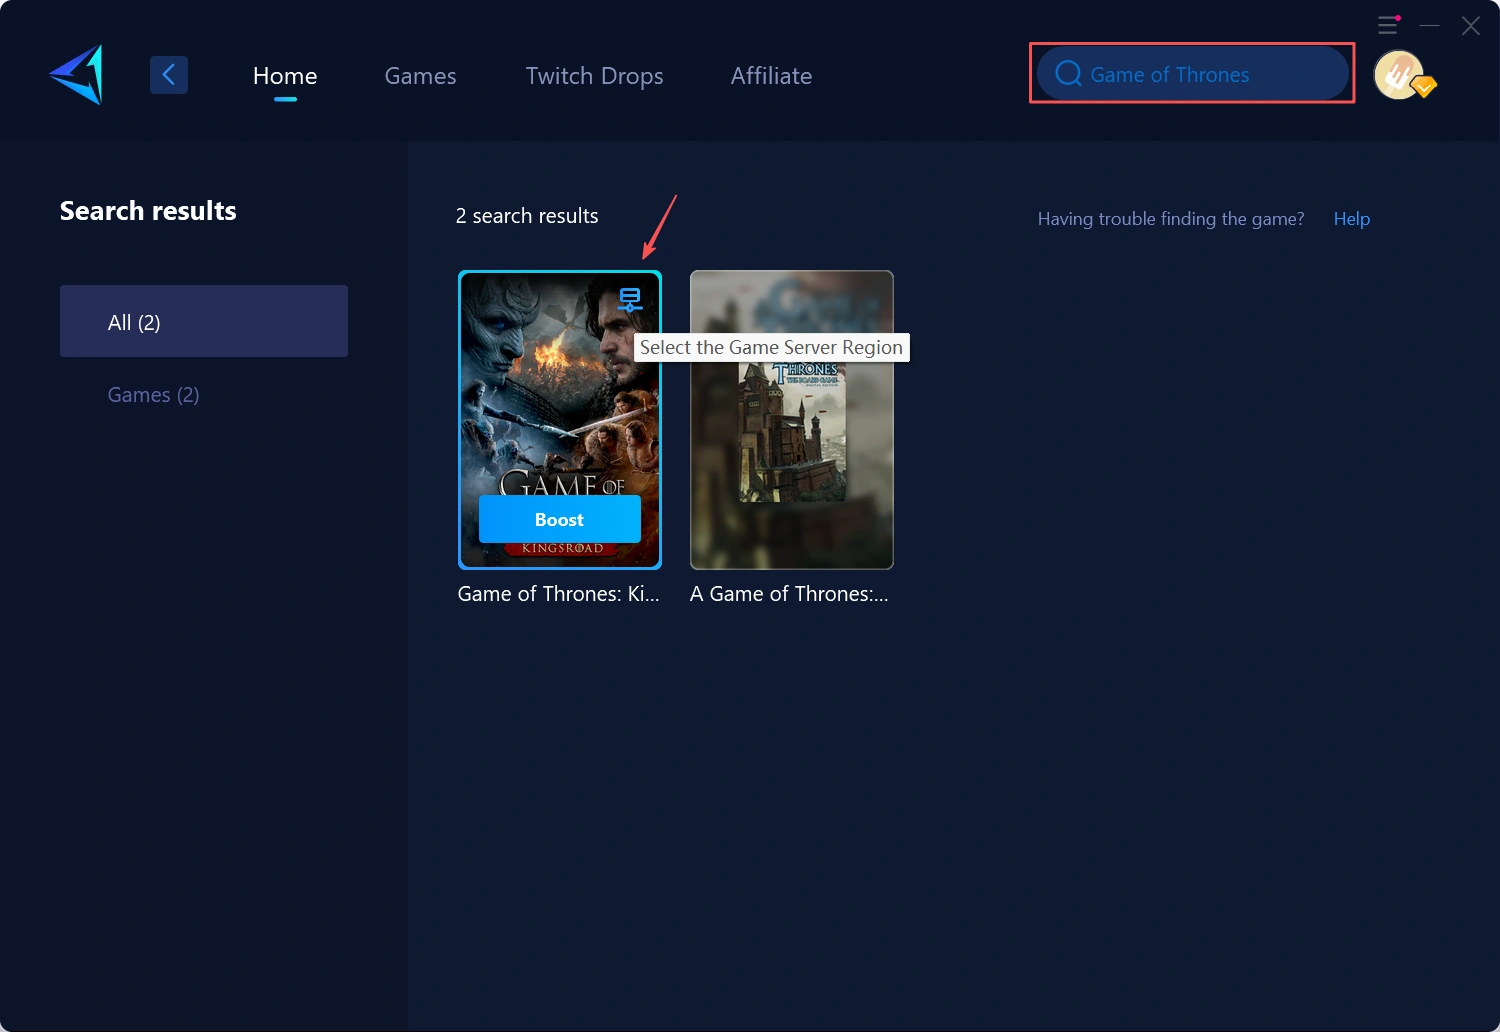
Task: Open the Twitch Drops tab
Action: pos(594,76)
